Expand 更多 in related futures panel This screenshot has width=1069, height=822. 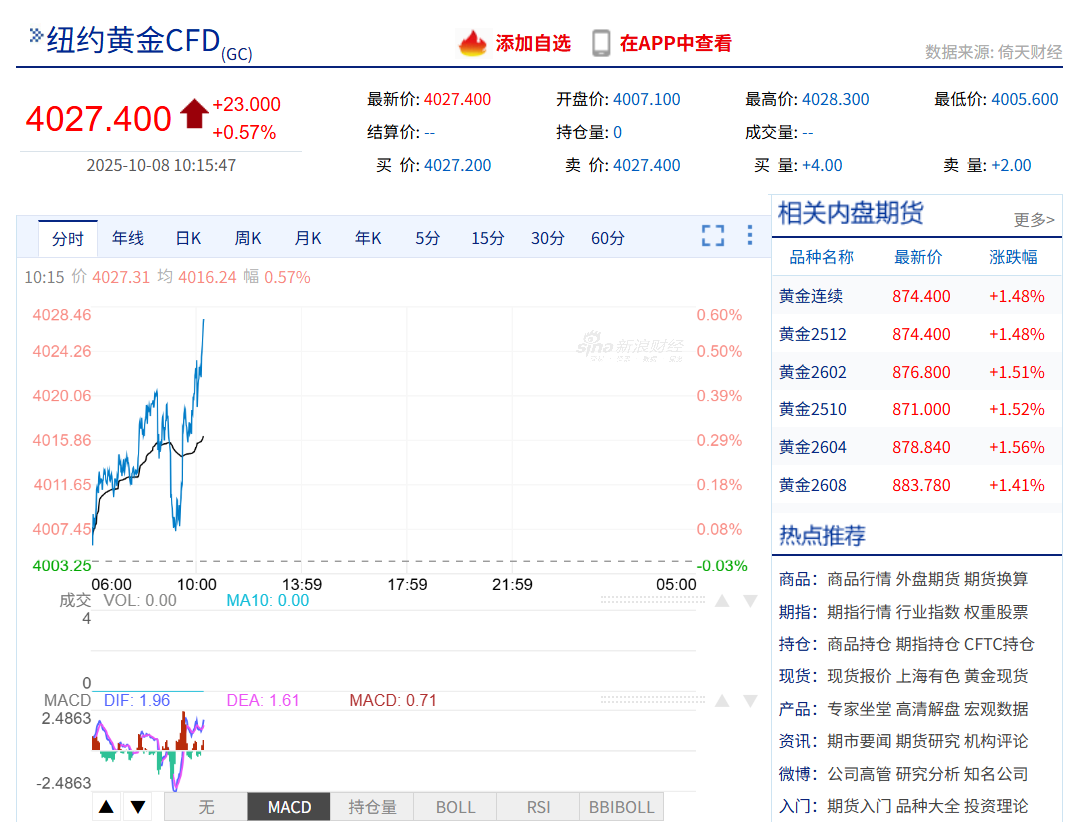coord(1034,219)
